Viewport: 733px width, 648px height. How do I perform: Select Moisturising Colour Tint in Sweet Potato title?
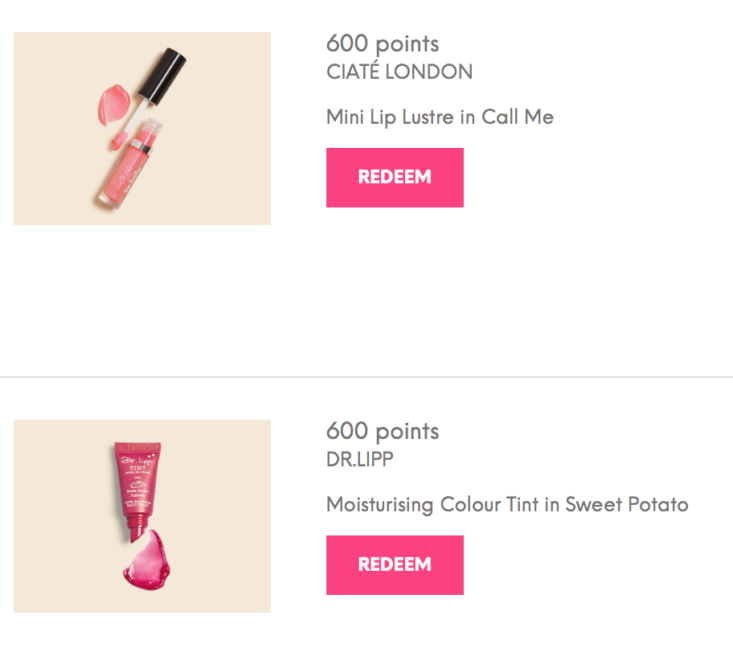tap(507, 504)
